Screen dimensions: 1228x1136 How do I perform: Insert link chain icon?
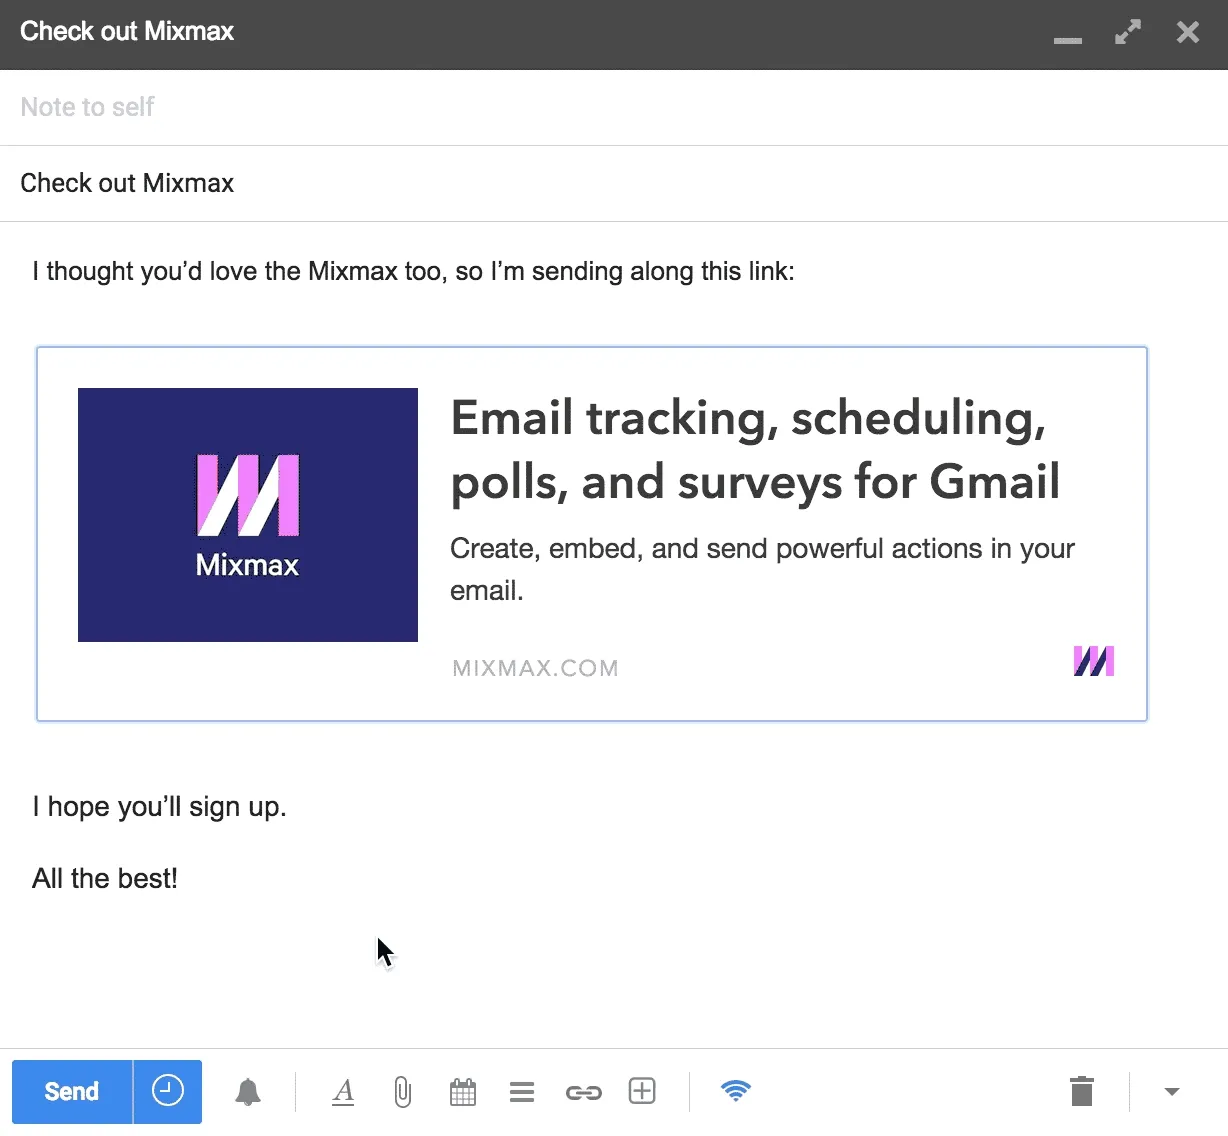[584, 1093]
